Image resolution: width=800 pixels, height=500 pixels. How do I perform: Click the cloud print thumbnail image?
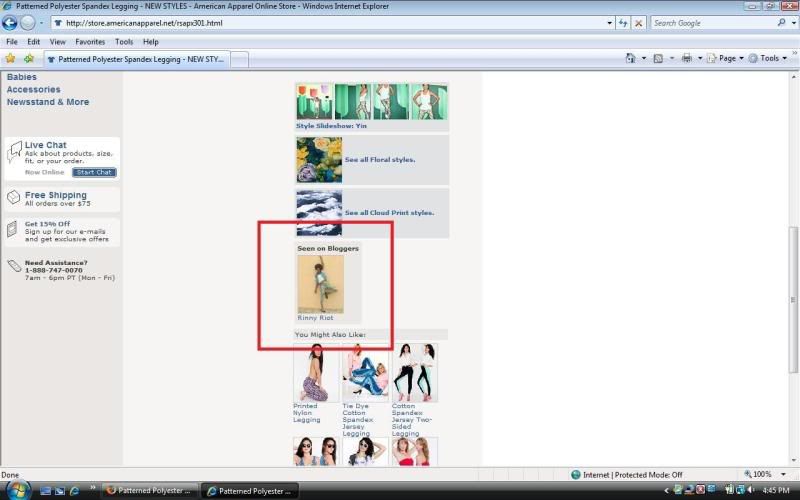click(x=319, y=213)
